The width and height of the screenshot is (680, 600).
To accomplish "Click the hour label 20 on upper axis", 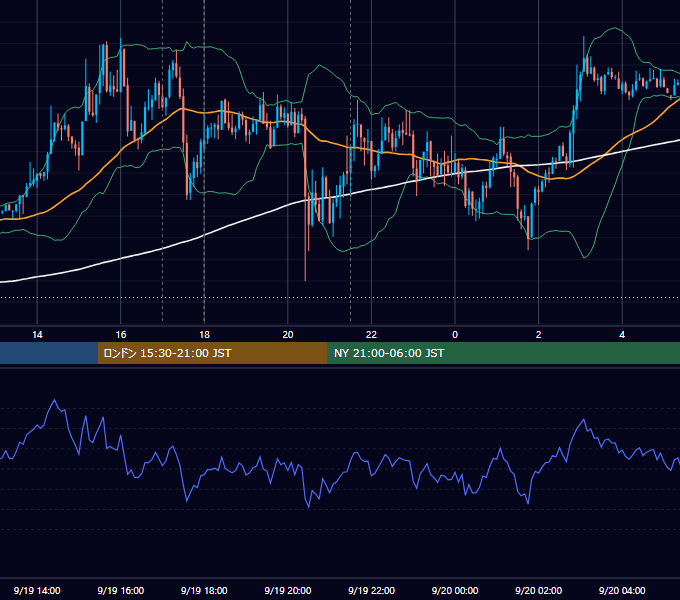I will (x=288, y=335).
